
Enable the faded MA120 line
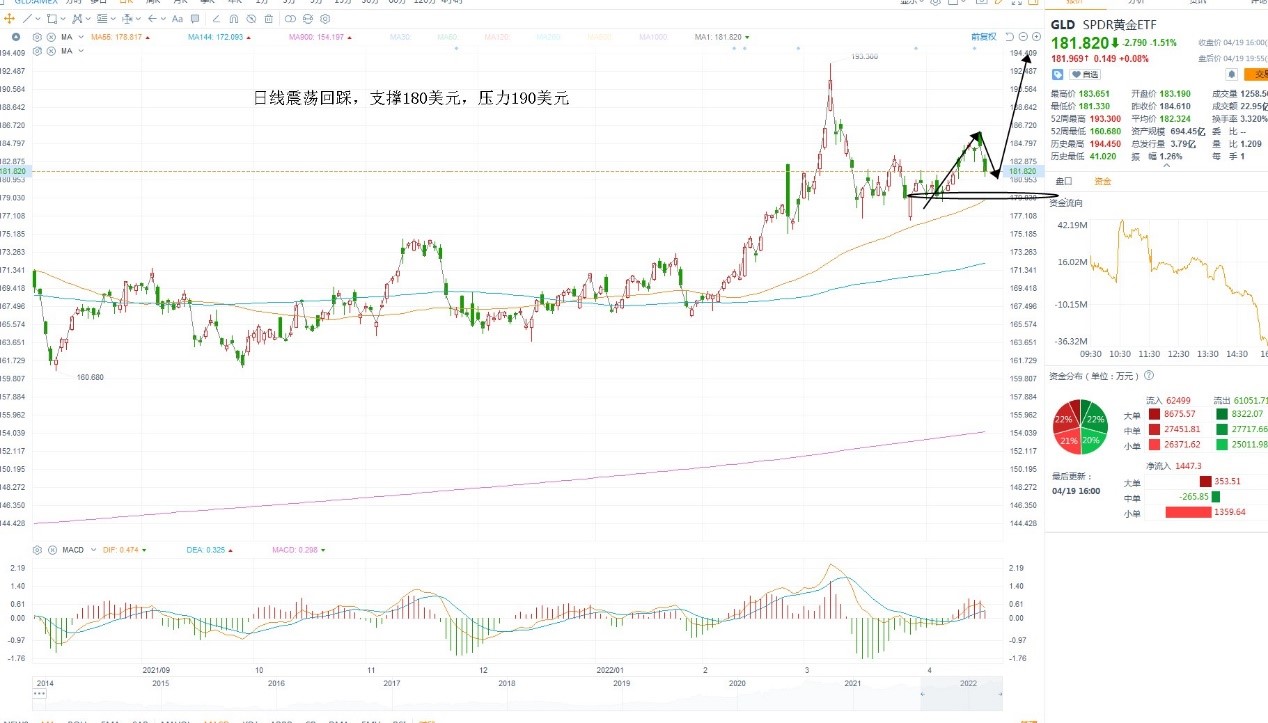coord(496,37)
